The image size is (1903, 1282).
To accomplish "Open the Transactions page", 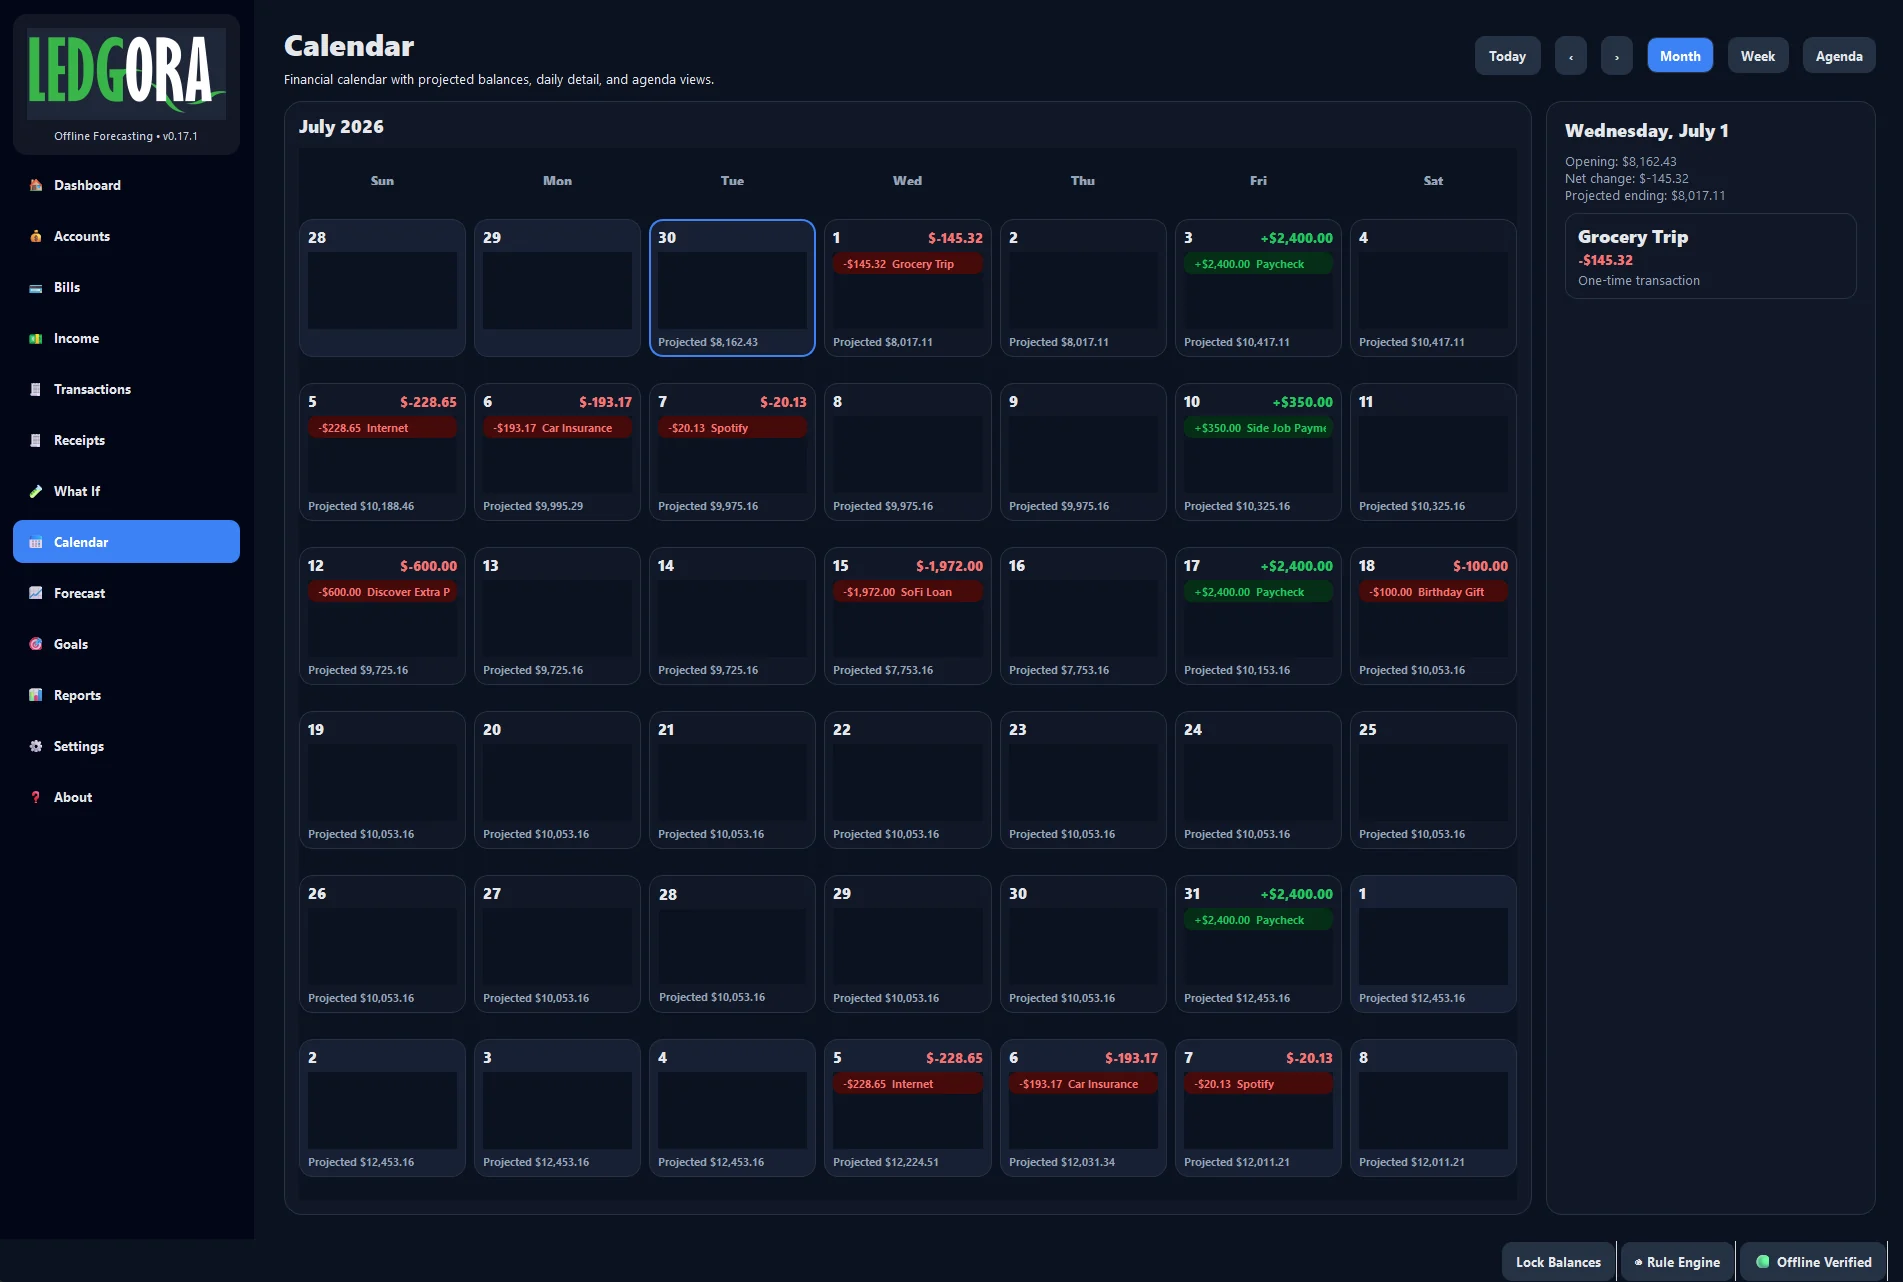I will pos(126,389).
